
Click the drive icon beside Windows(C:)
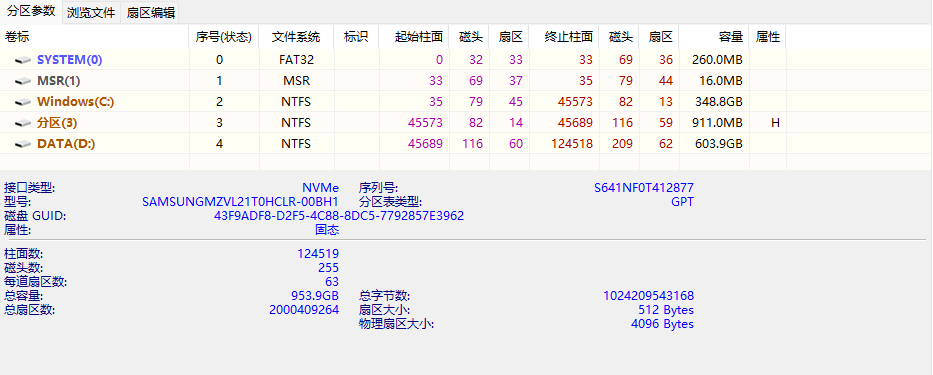[23, 102]
